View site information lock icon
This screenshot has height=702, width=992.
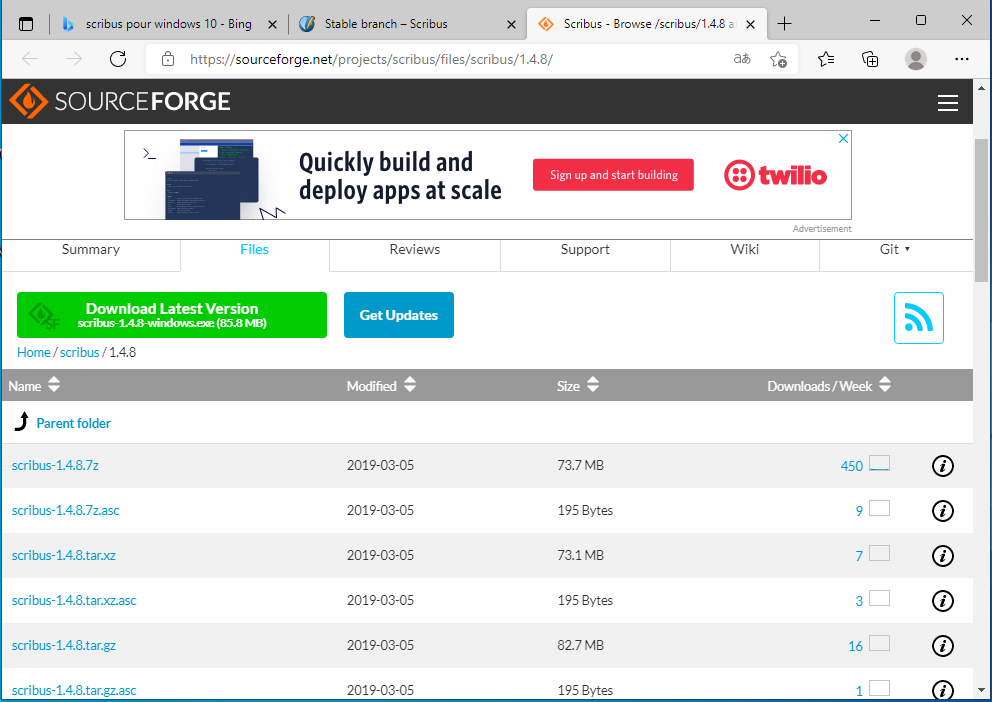168,59
